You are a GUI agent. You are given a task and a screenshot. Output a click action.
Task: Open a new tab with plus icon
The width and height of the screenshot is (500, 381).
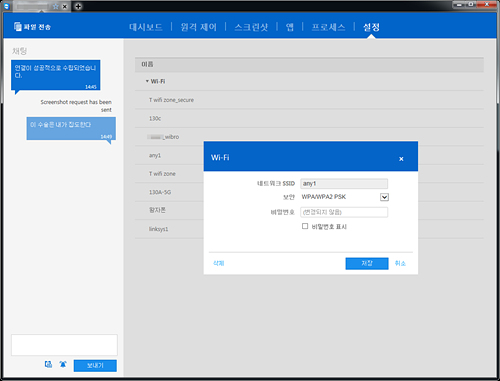[x=78, y=6]
